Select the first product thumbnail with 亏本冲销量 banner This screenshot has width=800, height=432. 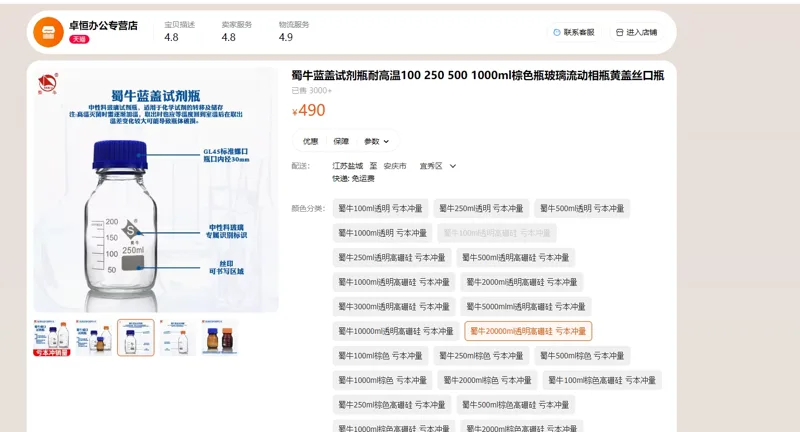click(x=52, y=338)
